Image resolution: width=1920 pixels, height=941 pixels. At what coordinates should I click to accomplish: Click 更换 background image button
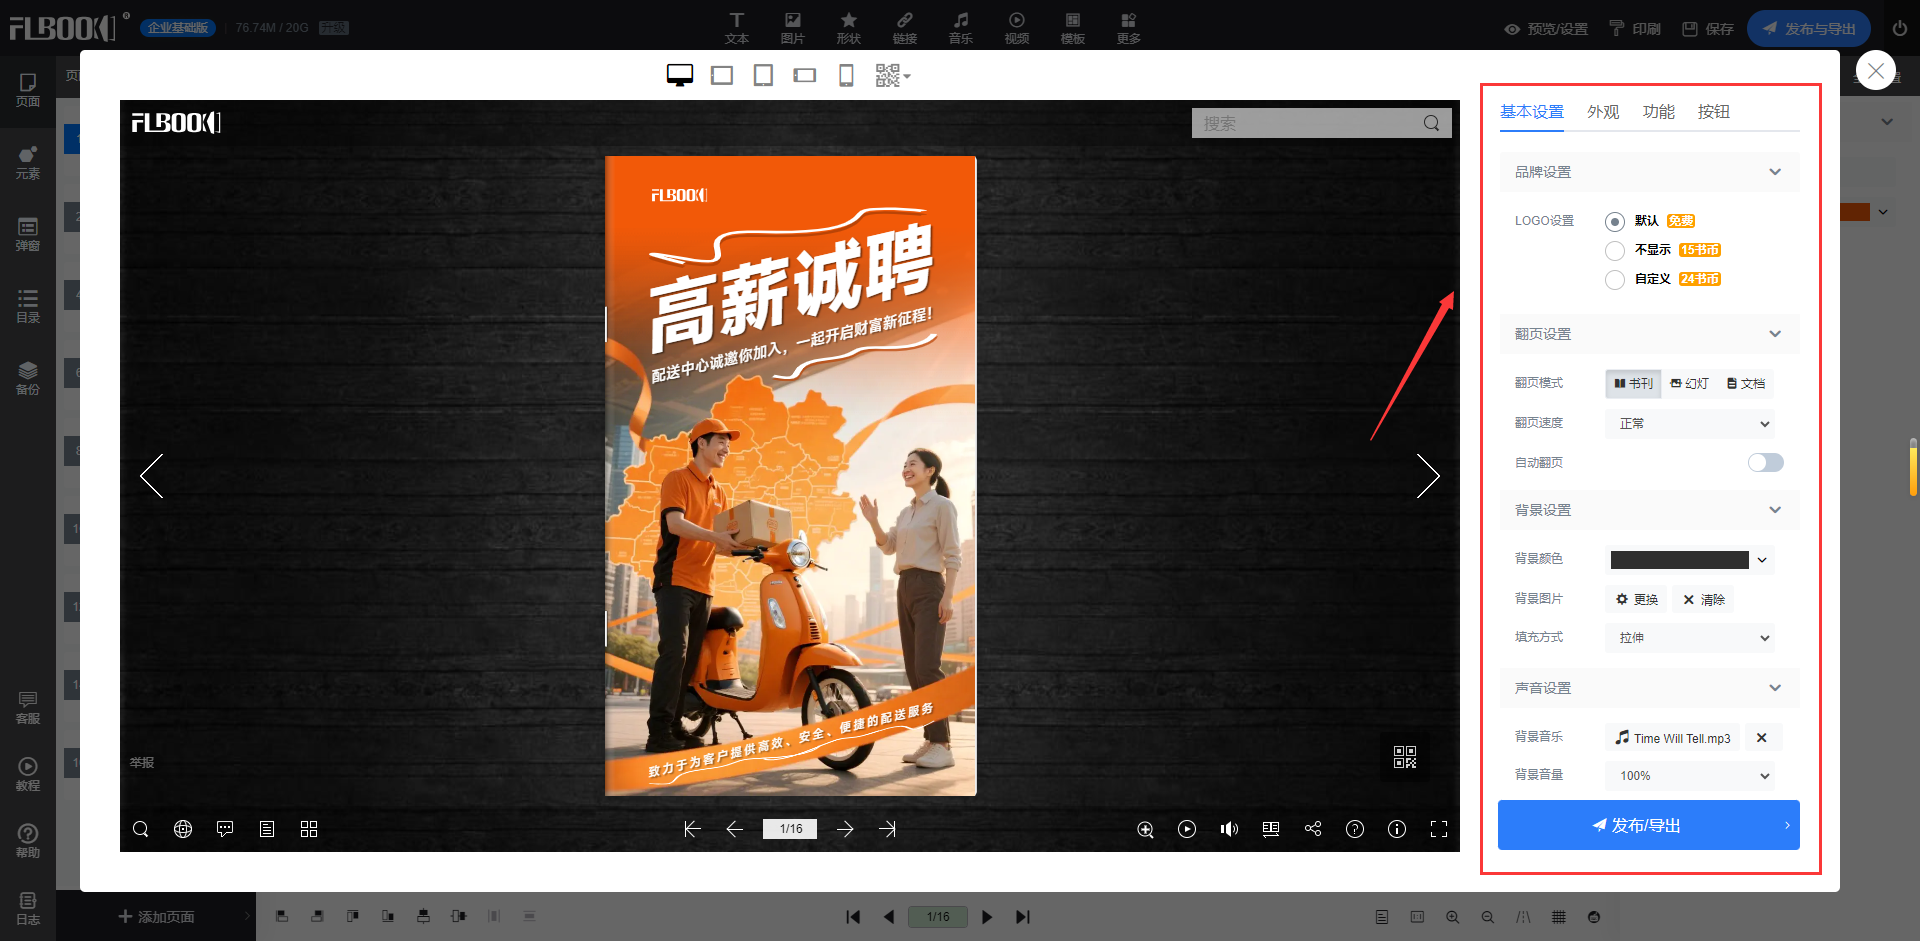[x=1637, y=600]
